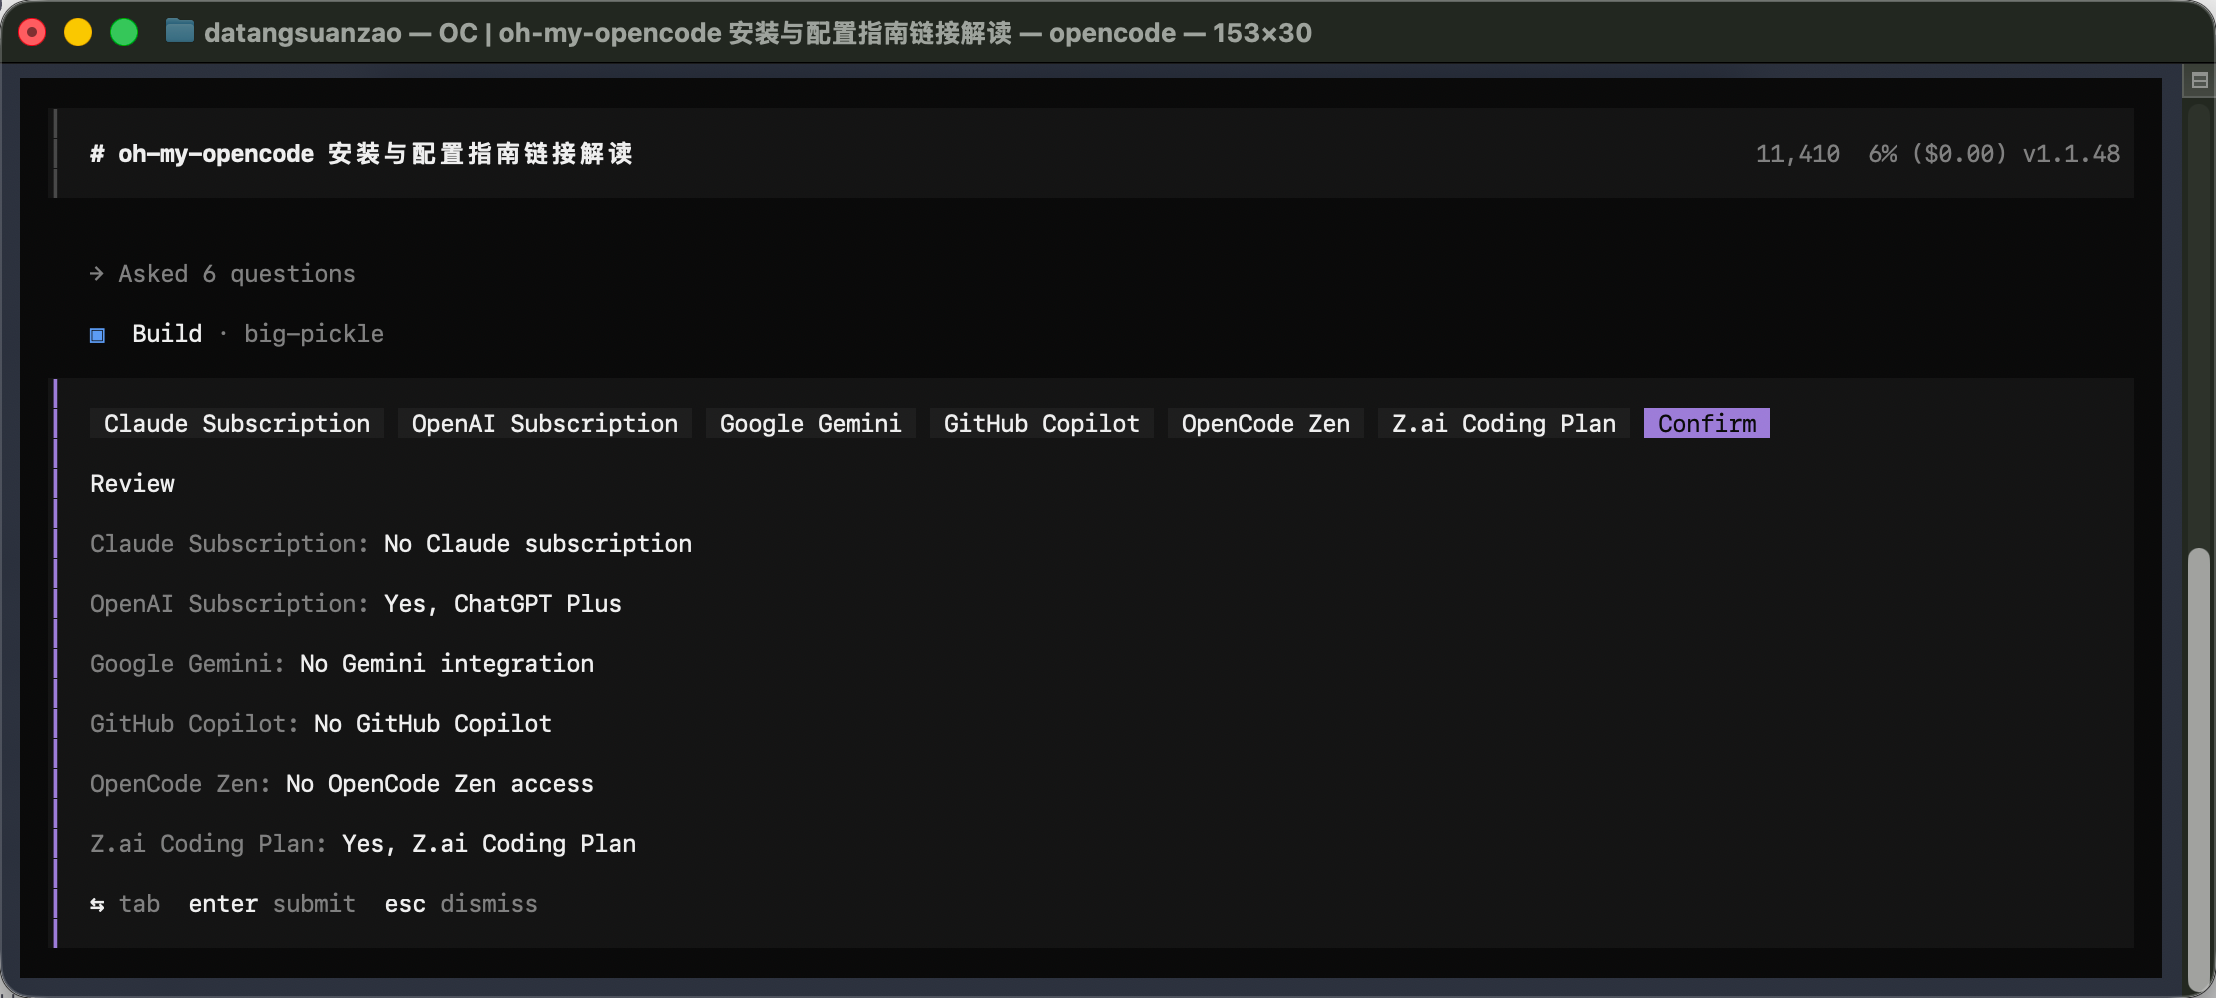Close the terminal window with red button
The width and height of the screenshot is (2216, 998).
(32, 33)
